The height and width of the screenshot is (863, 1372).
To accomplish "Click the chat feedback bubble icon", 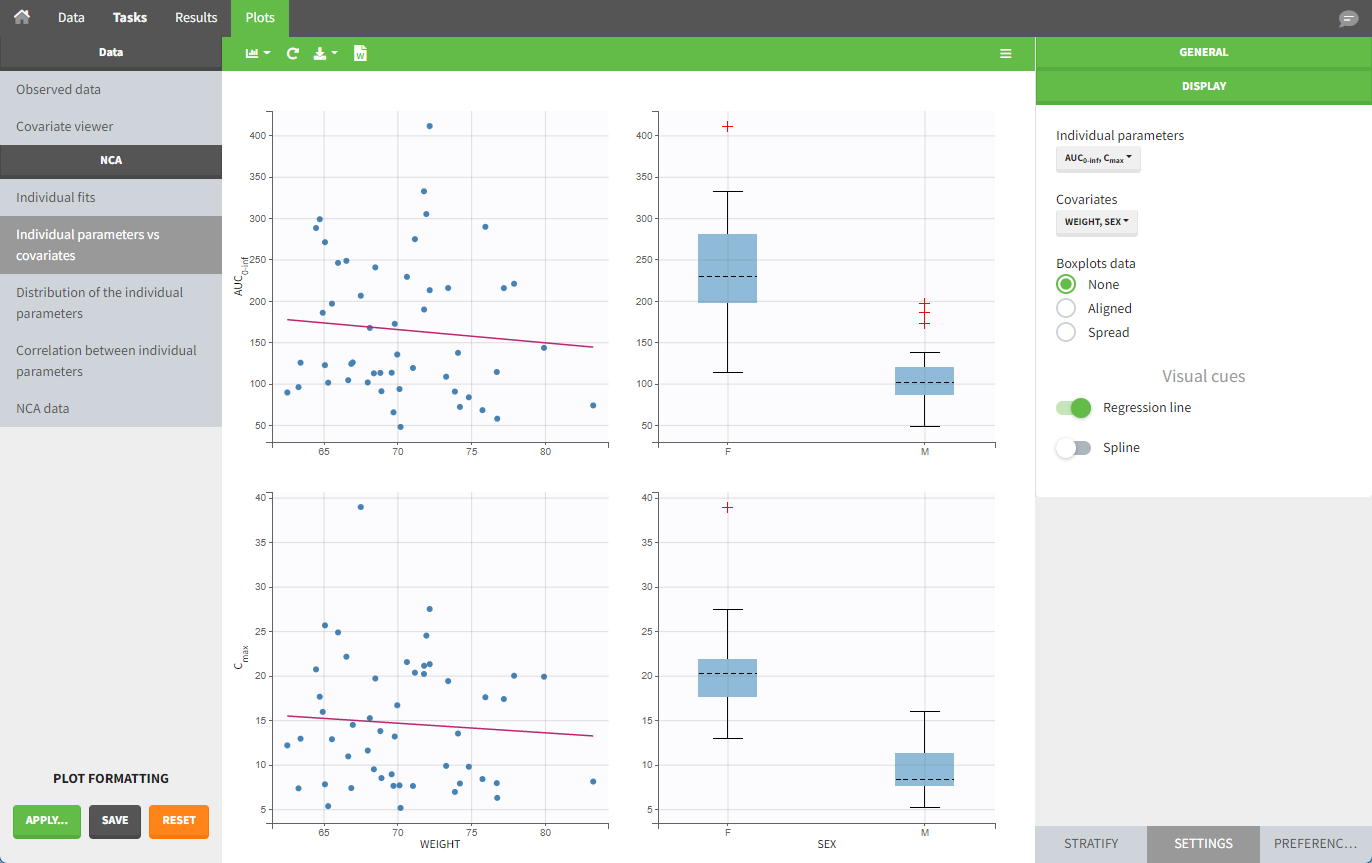I will (1348, 19).
